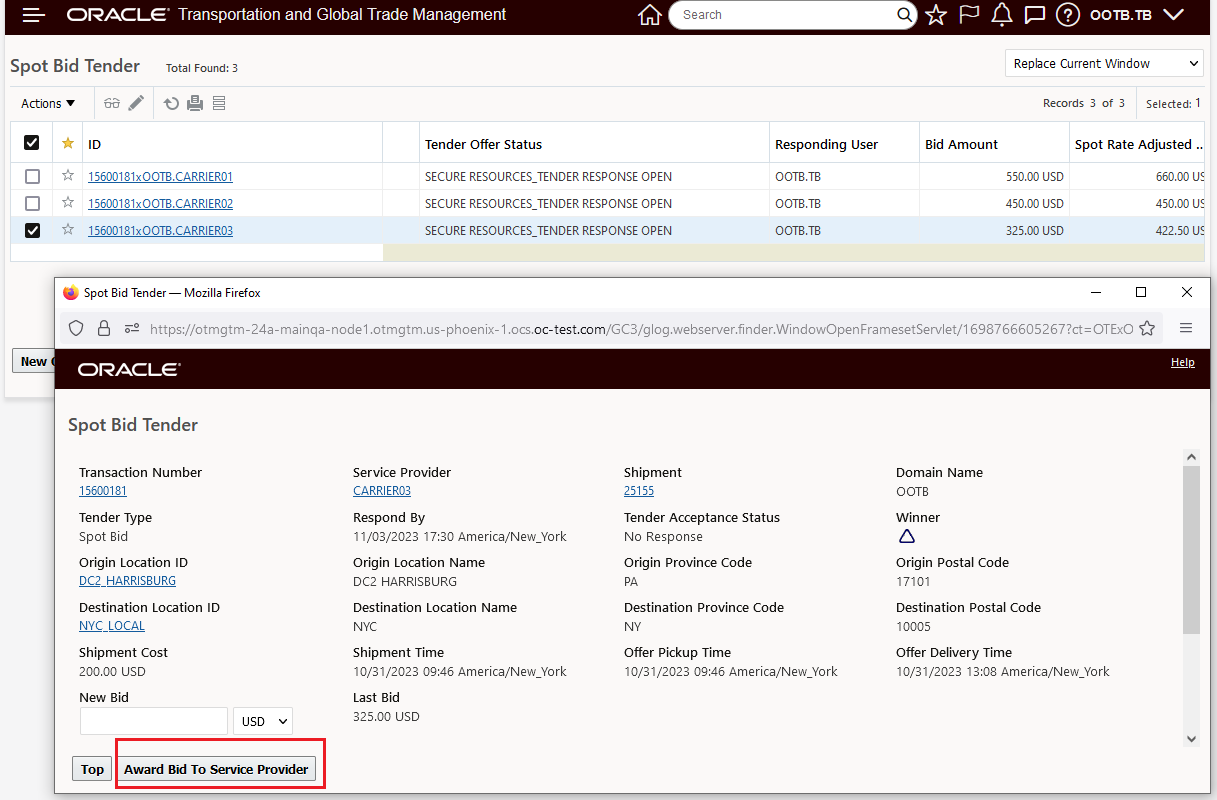
Task: Sort by Spot Rate Adjusted column
Action: coord(1139,144)
